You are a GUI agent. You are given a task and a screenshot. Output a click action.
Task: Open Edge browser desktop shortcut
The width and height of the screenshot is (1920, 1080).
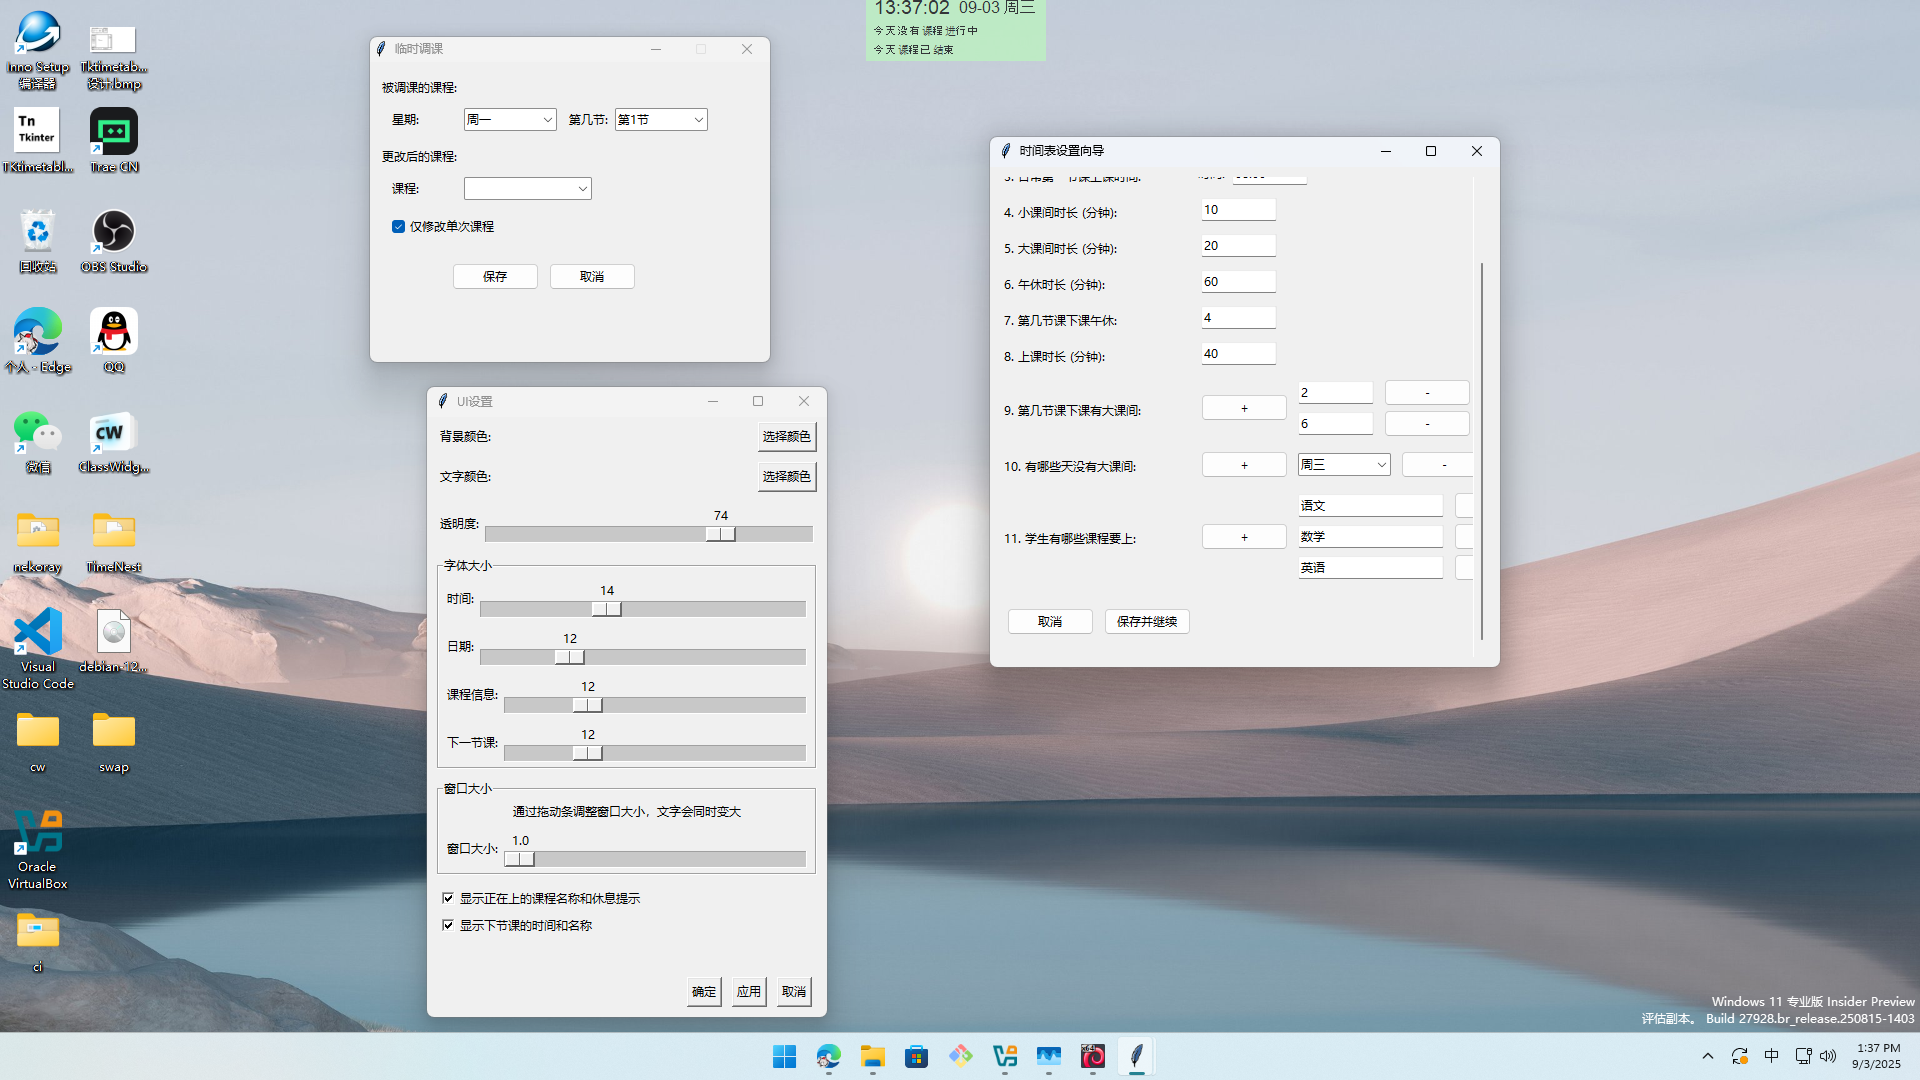tap(38, 341)
